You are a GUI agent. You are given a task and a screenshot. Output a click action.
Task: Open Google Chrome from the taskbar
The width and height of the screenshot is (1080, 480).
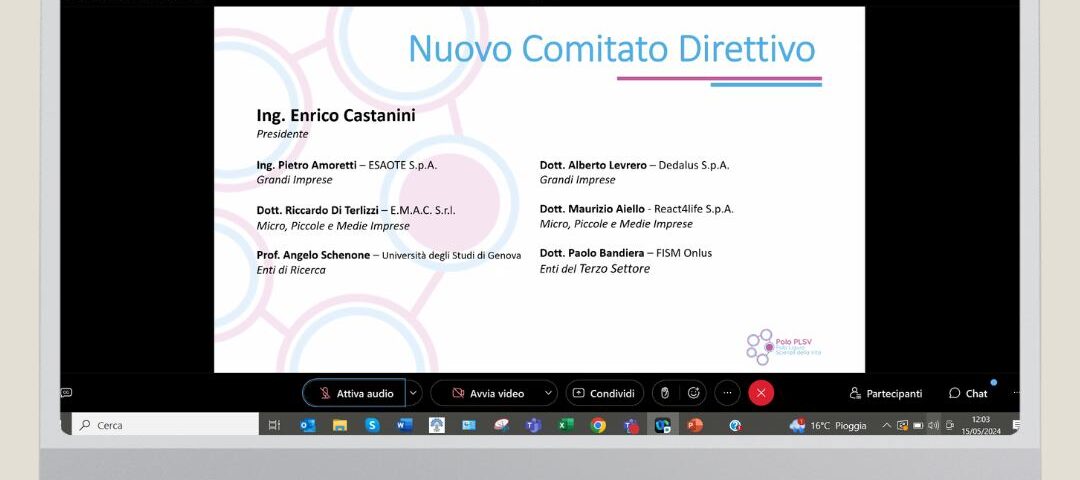click(598, 426)
